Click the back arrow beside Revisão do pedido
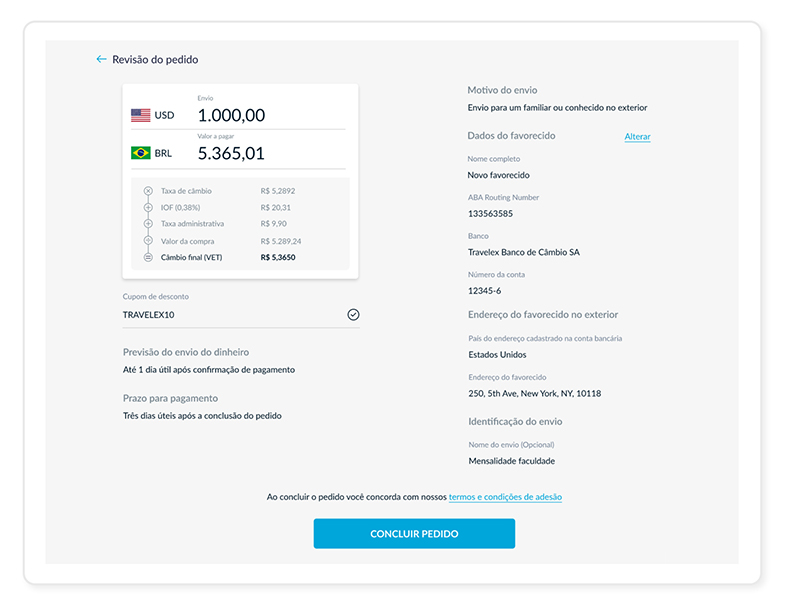This screenshot has width=785, height=606. click(101, 60)
